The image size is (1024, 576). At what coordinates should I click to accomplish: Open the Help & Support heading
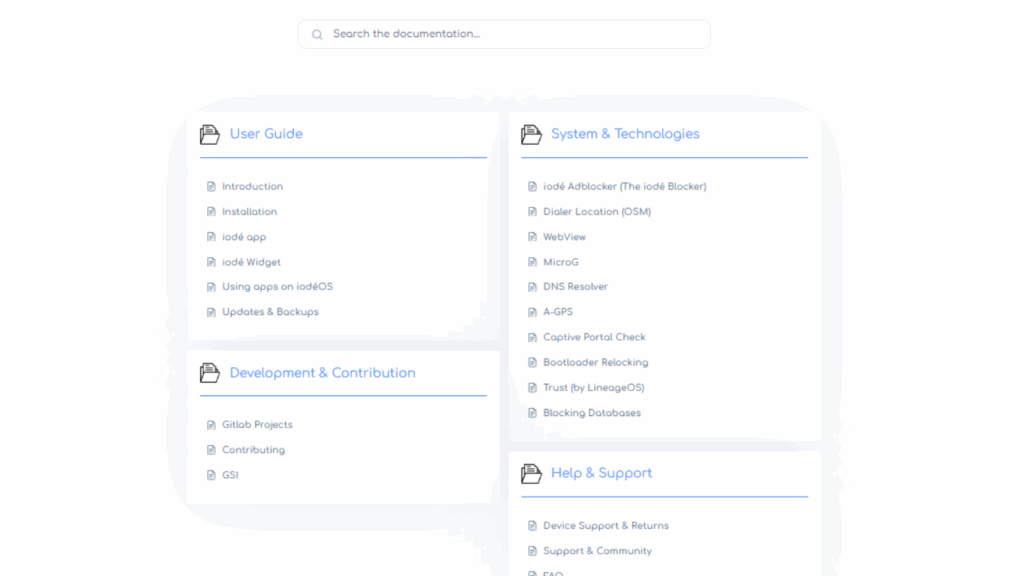coord(601,473)
